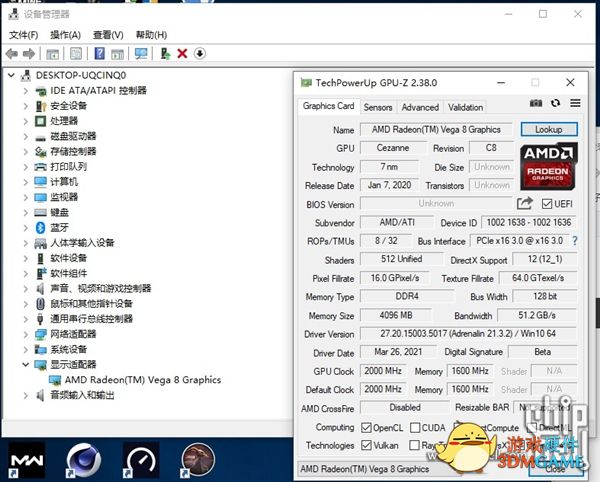Expand the 网络适配器 category
Screen dimensions: 600x482
(x=26, y=334)
